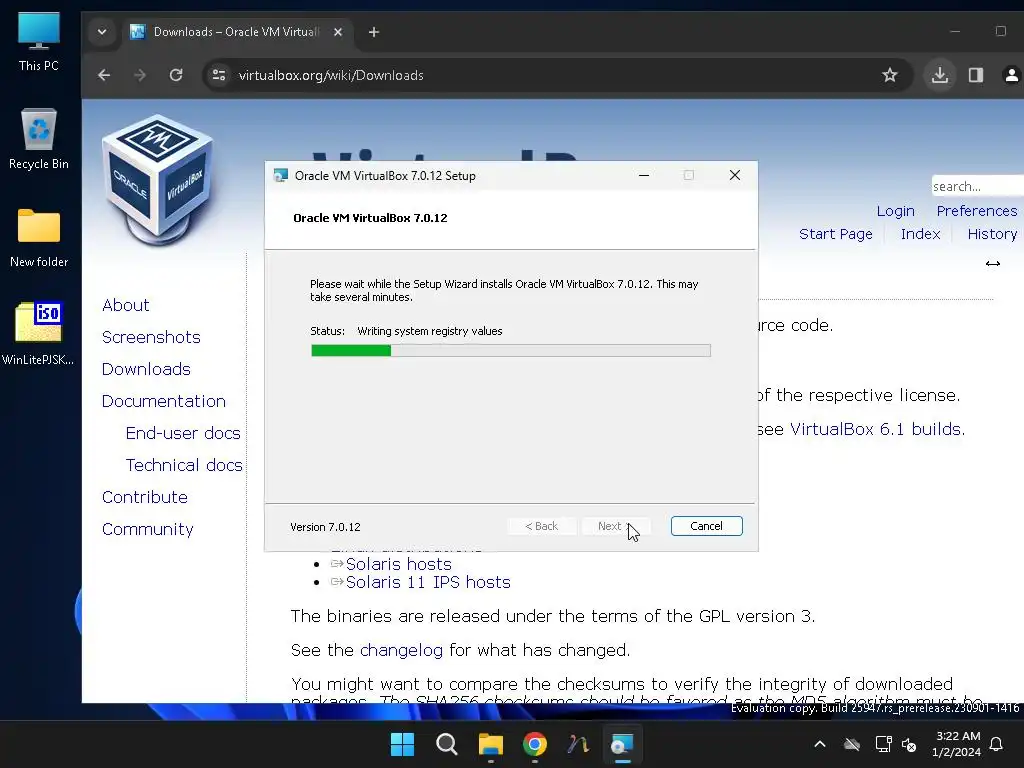
Task: Click the OneDrive cloud tray icon
Action: point(852,744)
